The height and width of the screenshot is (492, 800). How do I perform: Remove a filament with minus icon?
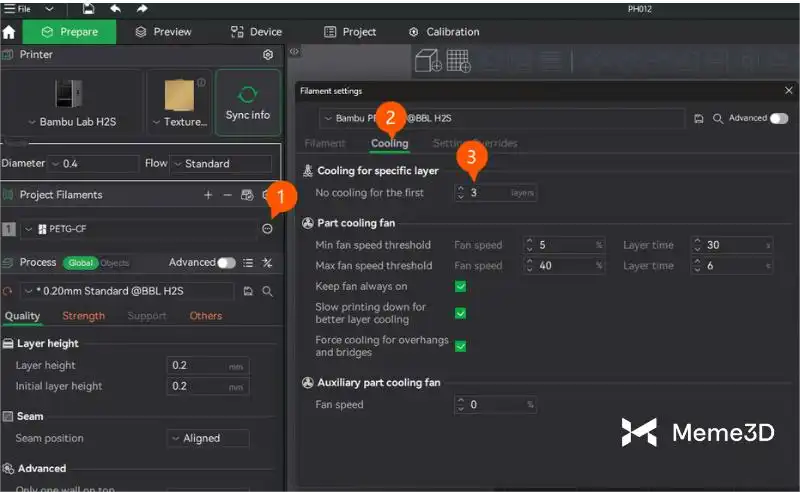pos(227,195)
